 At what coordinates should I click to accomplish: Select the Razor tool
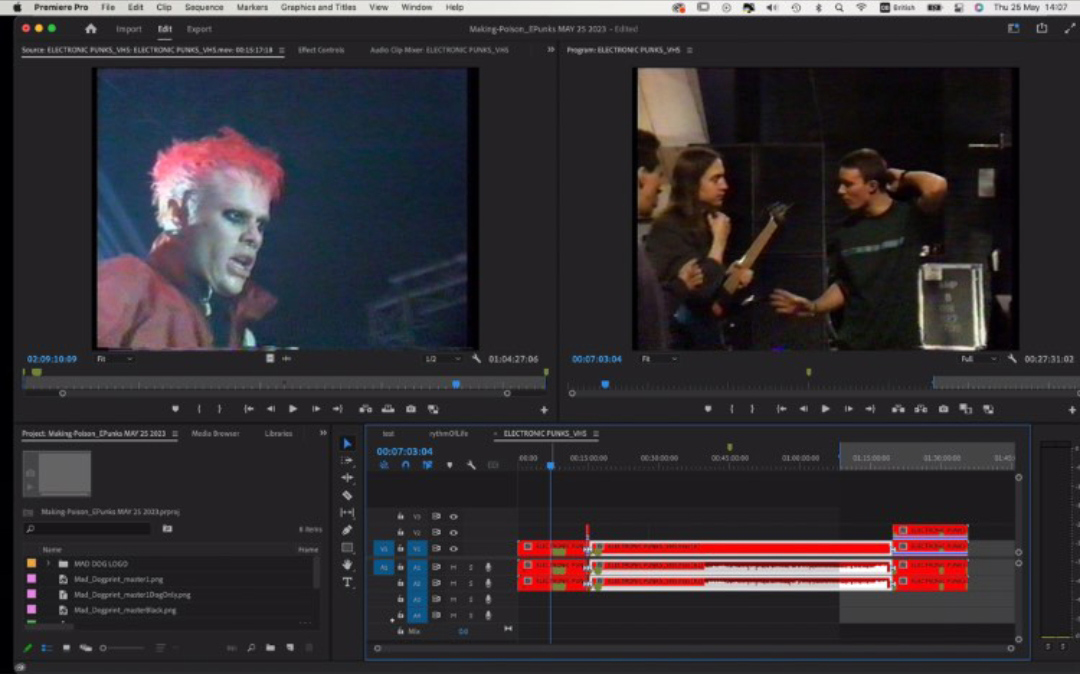347,495
